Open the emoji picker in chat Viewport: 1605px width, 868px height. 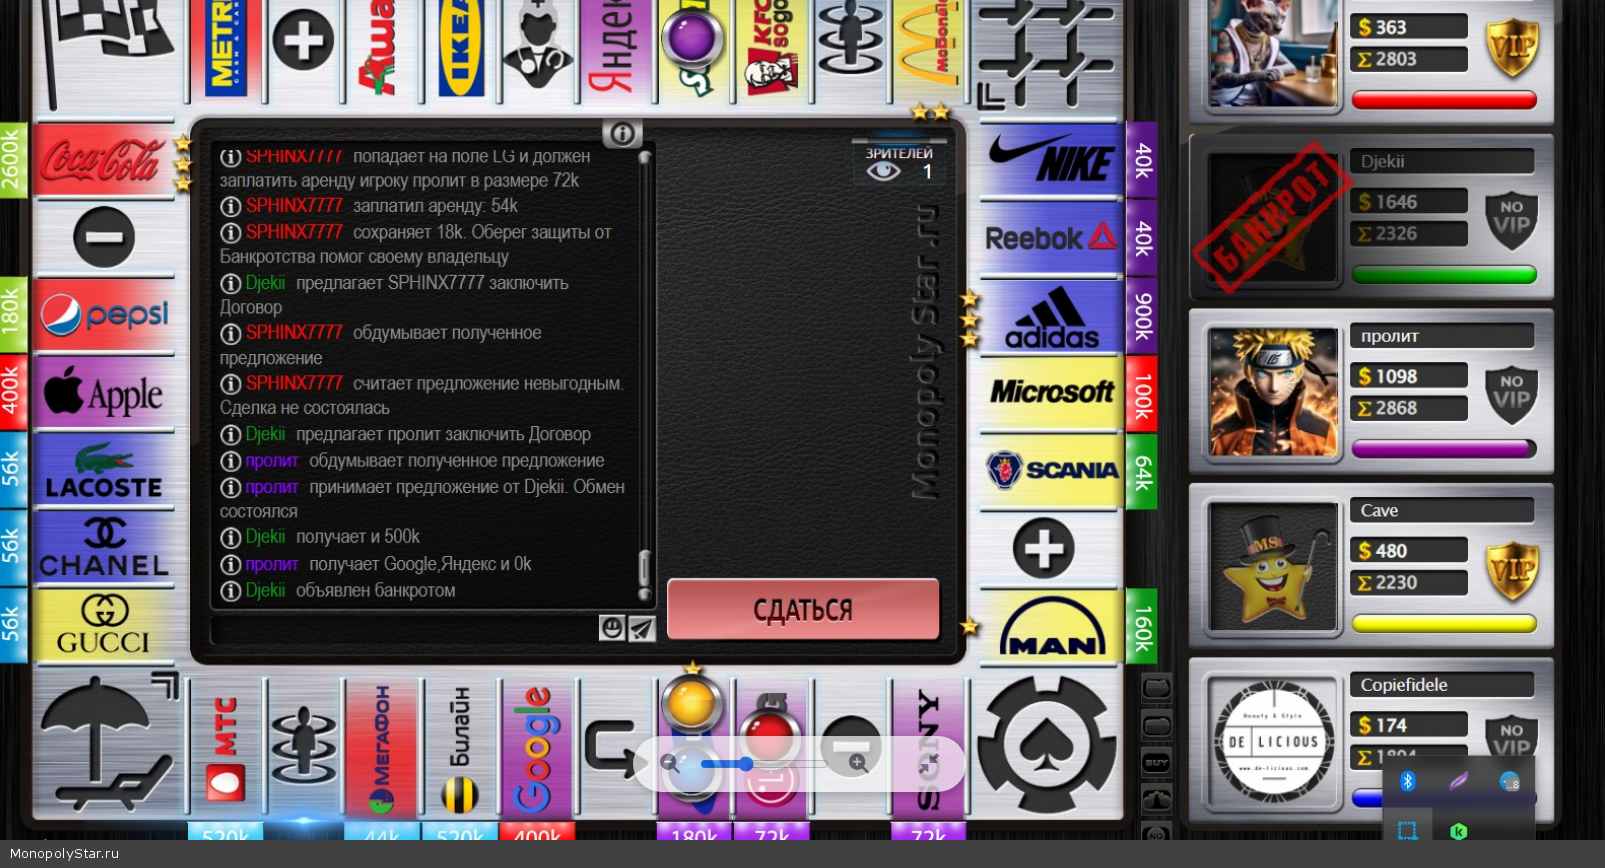pos(612,628)
